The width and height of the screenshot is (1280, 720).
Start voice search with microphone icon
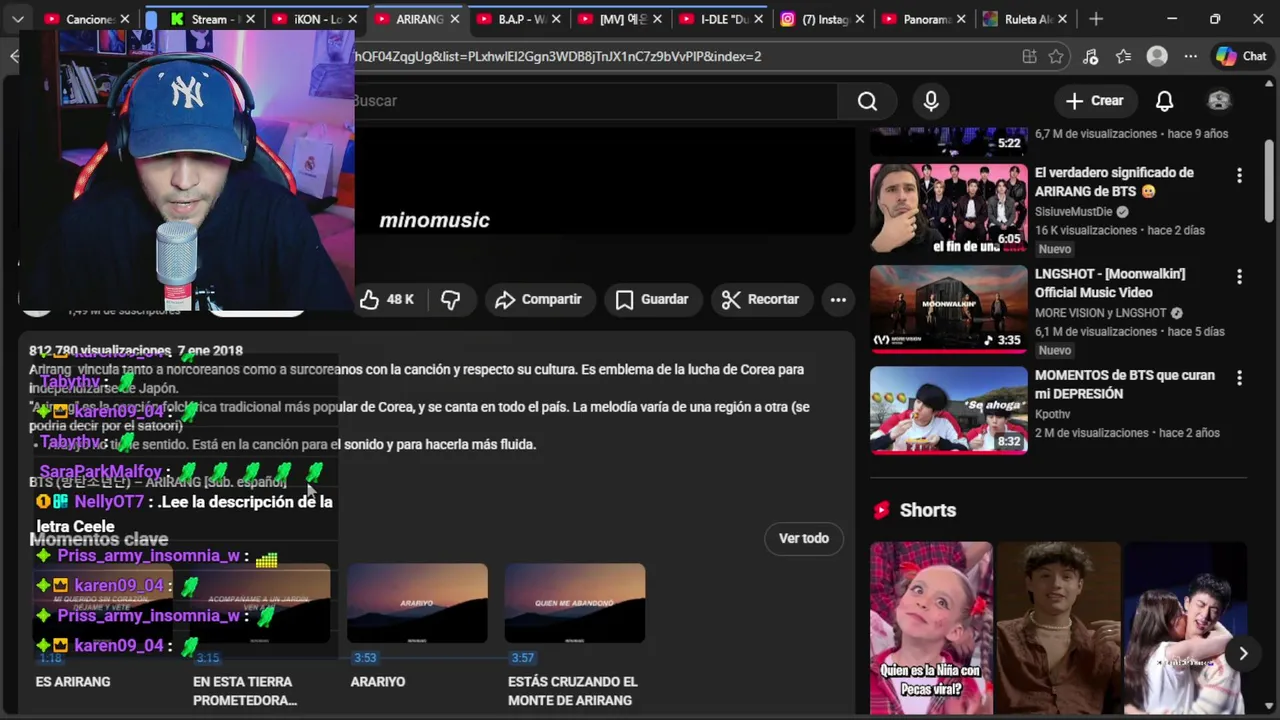tap(931, 101)
